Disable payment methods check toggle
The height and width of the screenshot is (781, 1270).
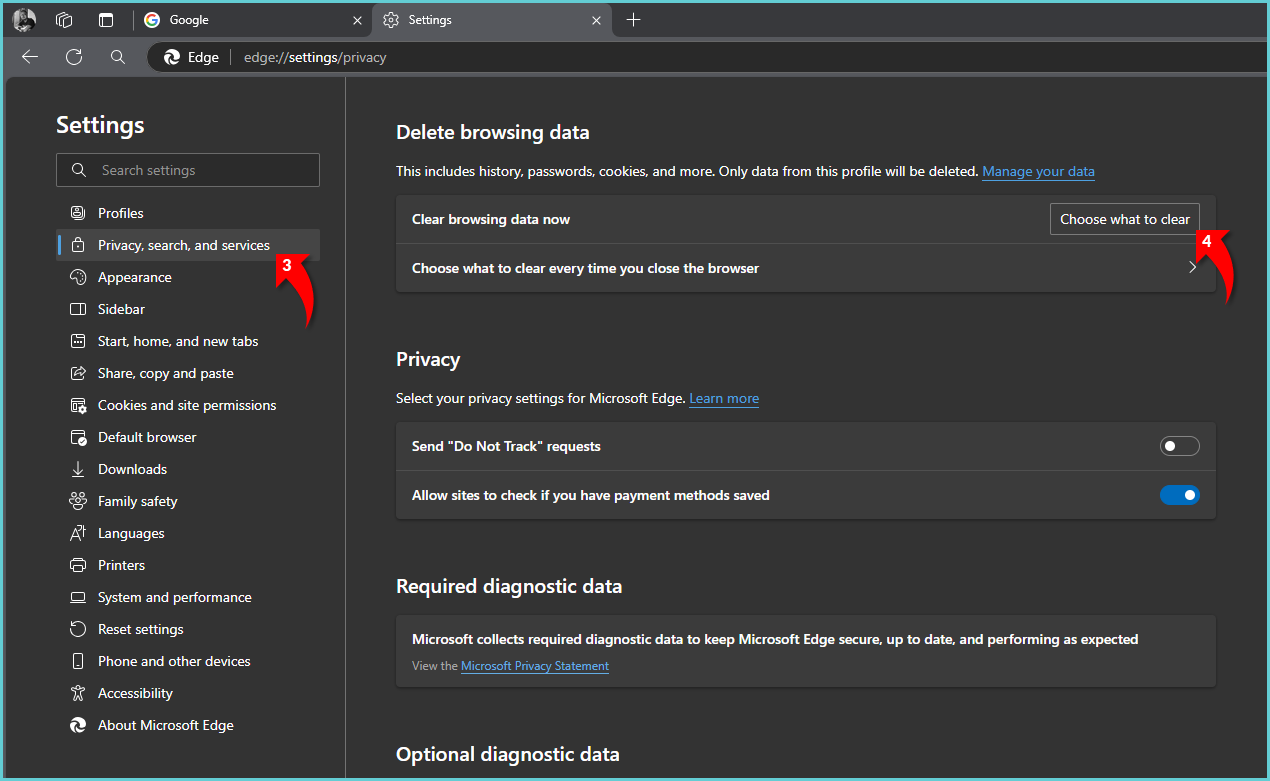coord(1180,495)
